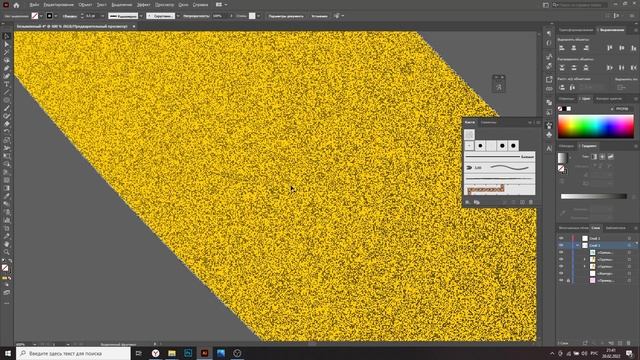
Task: Select the Zoom magnifier tool
Action: [7, 252]
